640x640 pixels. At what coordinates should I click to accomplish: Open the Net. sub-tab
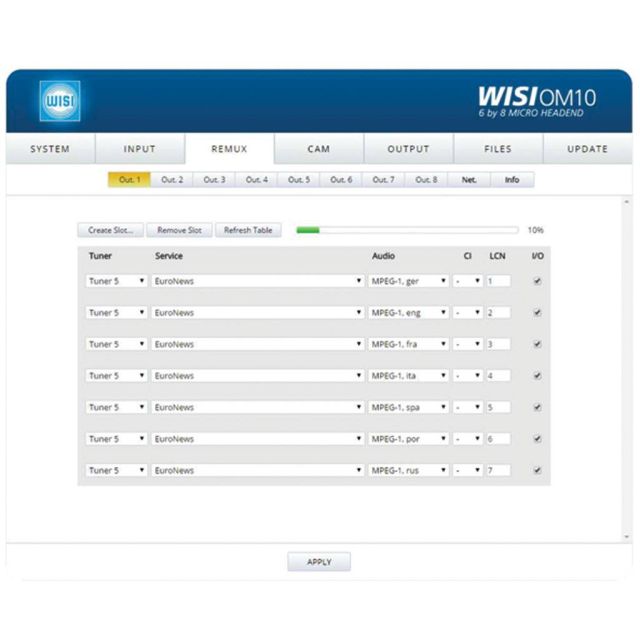469,180
